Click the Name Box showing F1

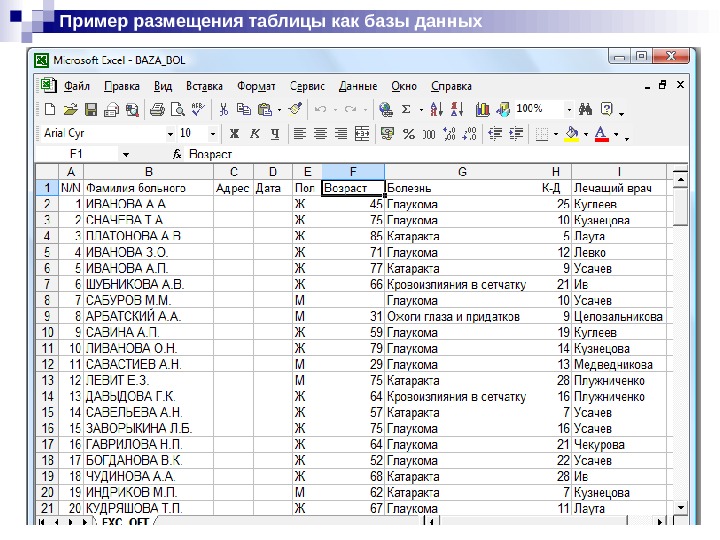coord(76,154)
